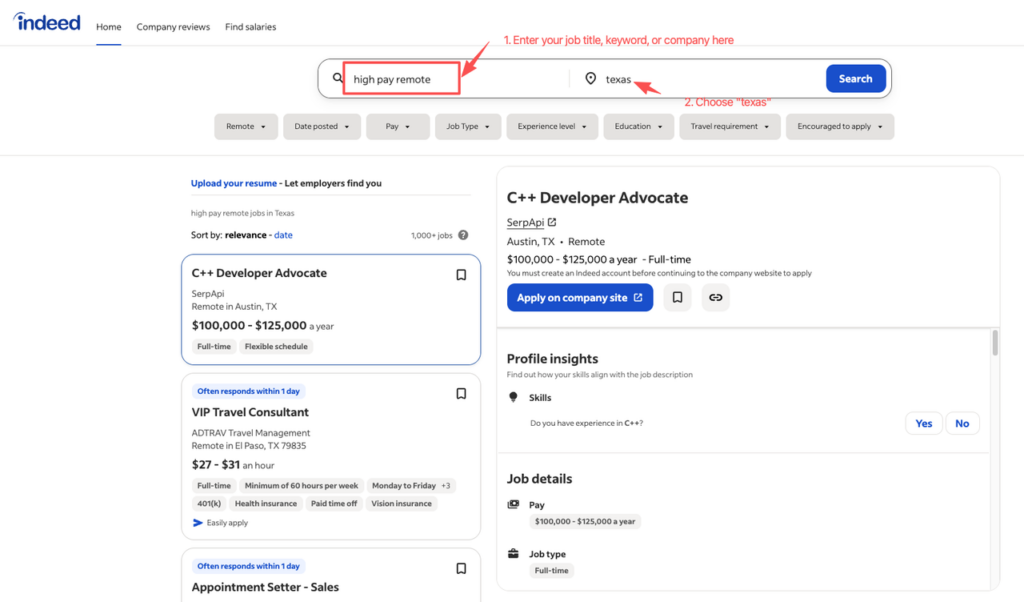Bookmark the C++ Developer Advocate job card
The width and height of the screenshot is (1024, 602).
pyautogui.click(x=461, y=274)
